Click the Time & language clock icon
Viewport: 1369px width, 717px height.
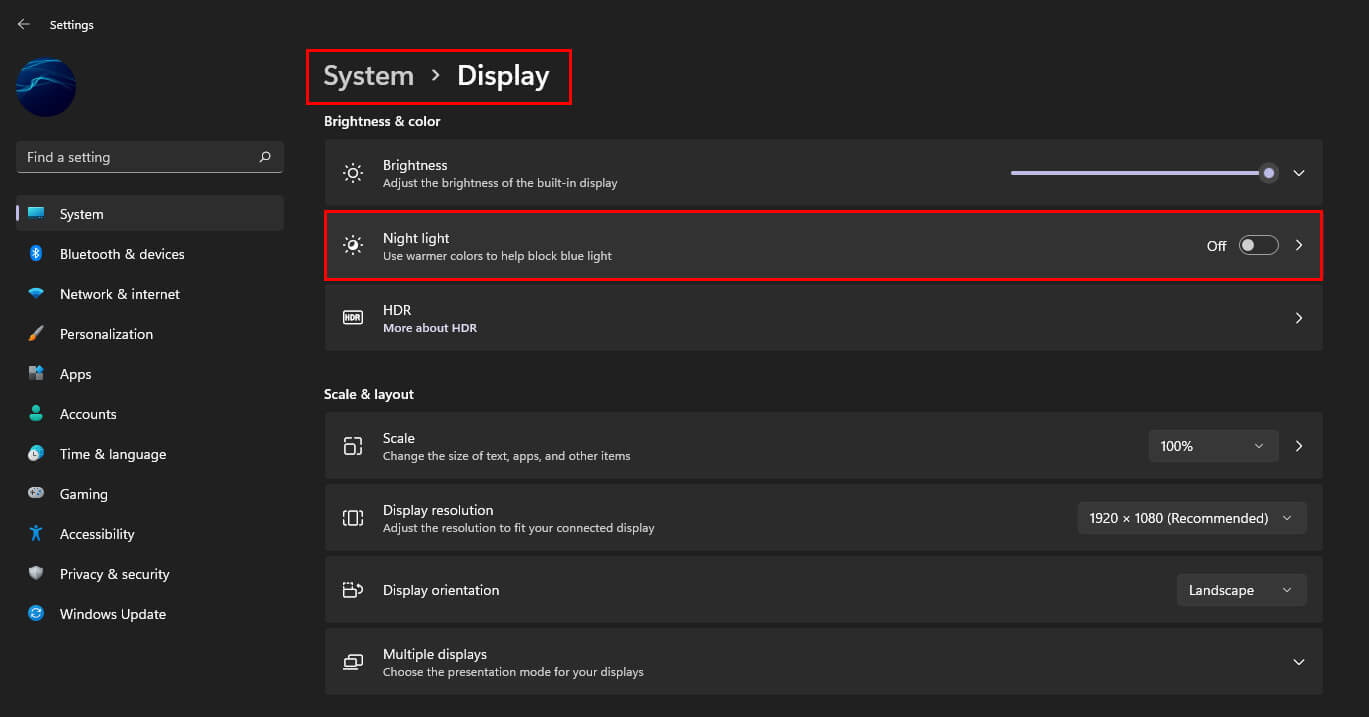click(36, 454)
